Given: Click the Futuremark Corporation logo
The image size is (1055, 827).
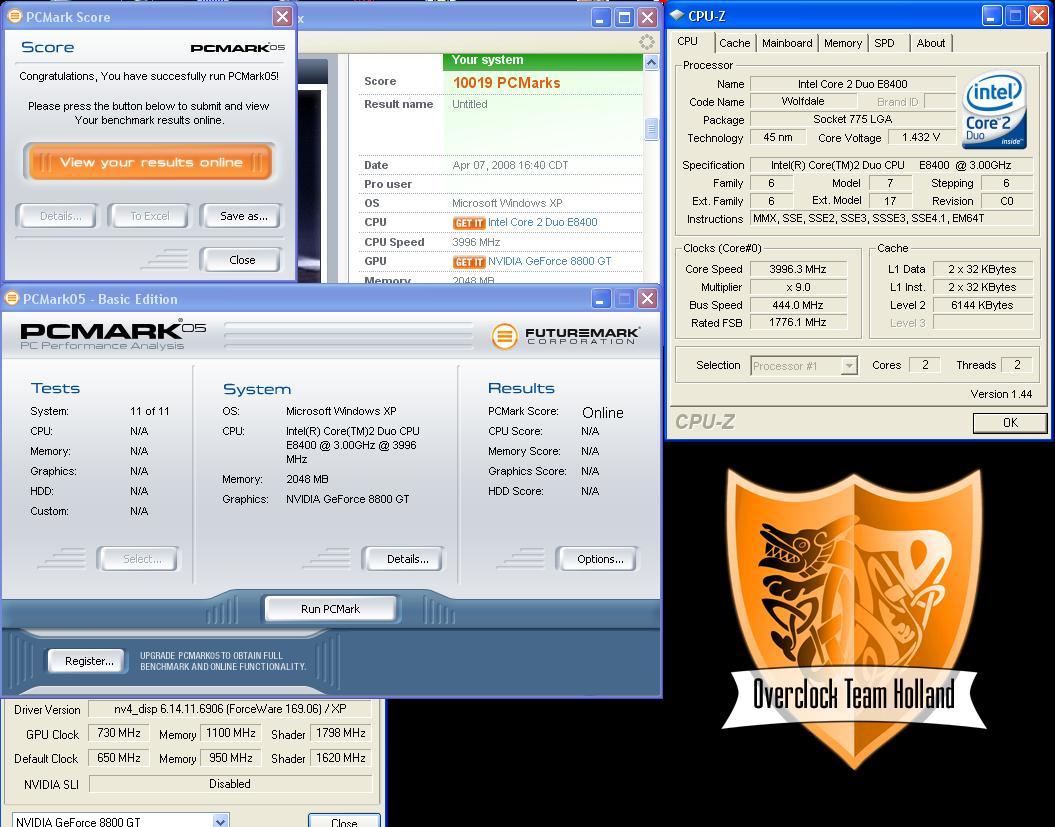Looking at the screenshot, I should click(565, 336).
